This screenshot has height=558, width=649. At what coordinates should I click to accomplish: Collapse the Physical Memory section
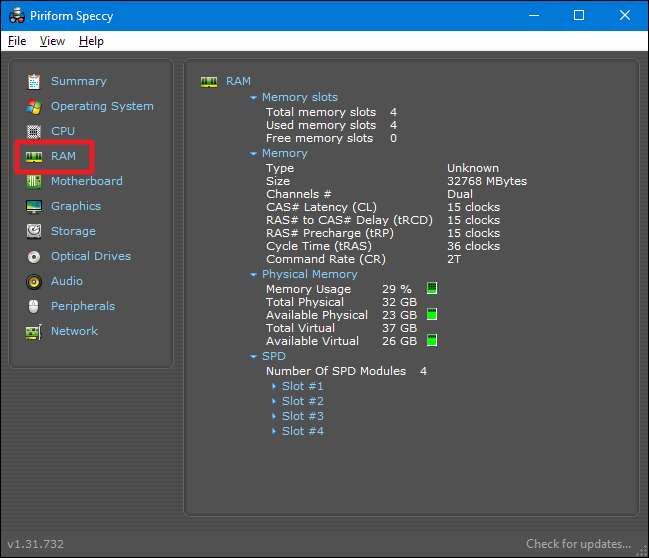click(x=254, y=274)
